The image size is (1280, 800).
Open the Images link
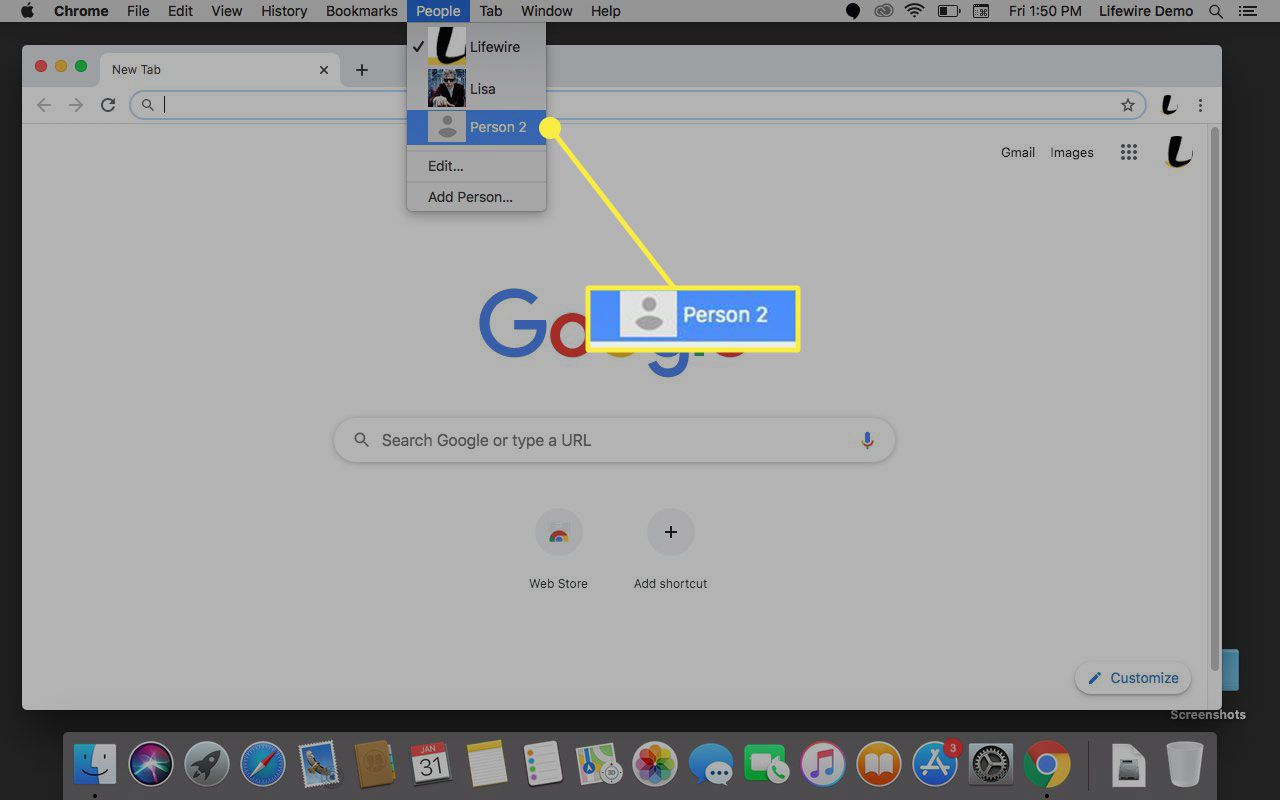(x=1072, y=153)
